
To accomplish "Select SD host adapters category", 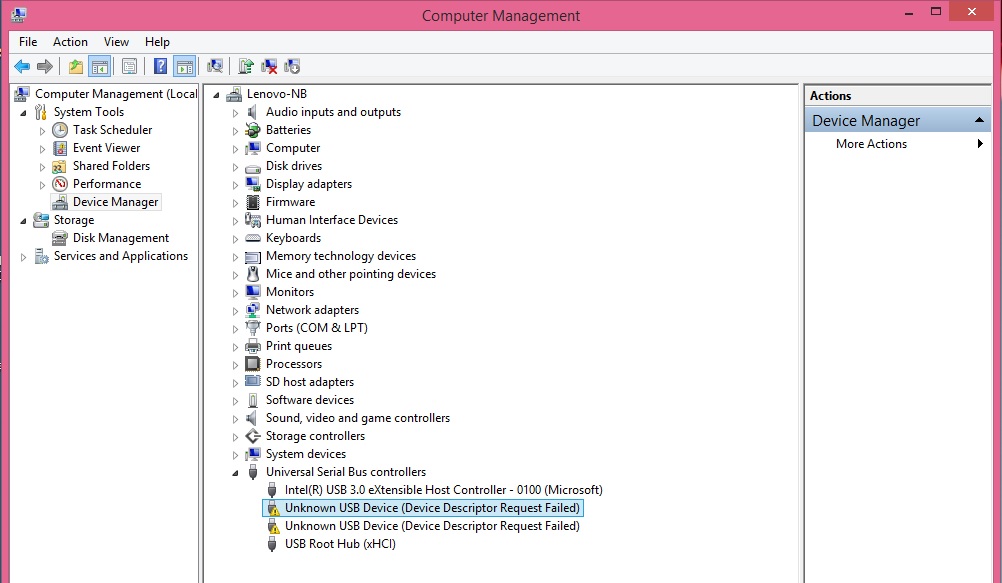I will [x=309, y=382].
